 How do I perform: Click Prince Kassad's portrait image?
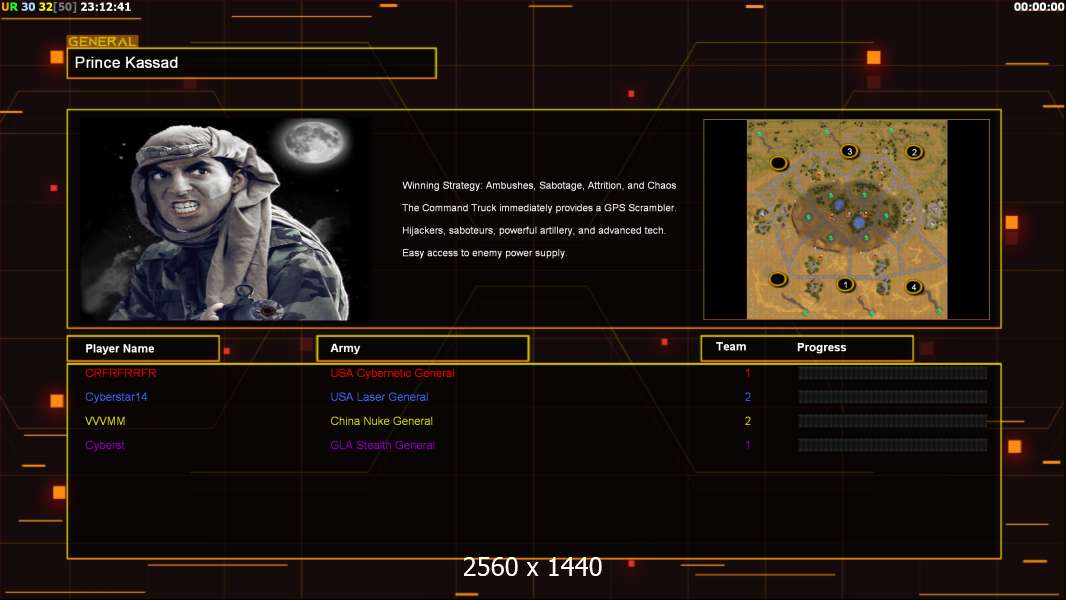point(225,217)
